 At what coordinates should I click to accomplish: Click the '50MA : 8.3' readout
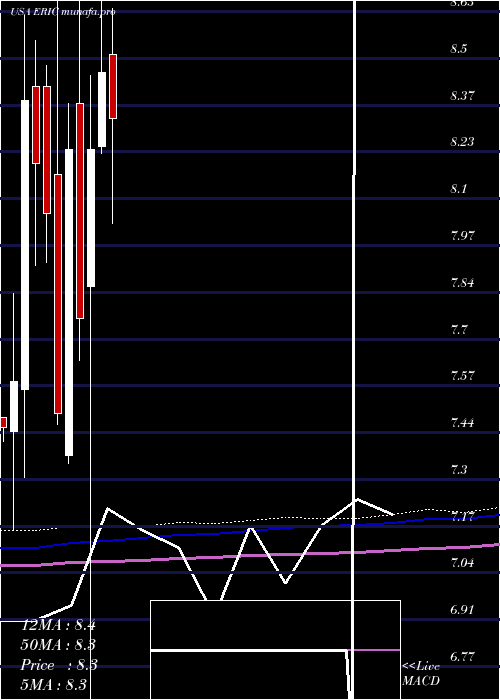[x=58, y=645]
